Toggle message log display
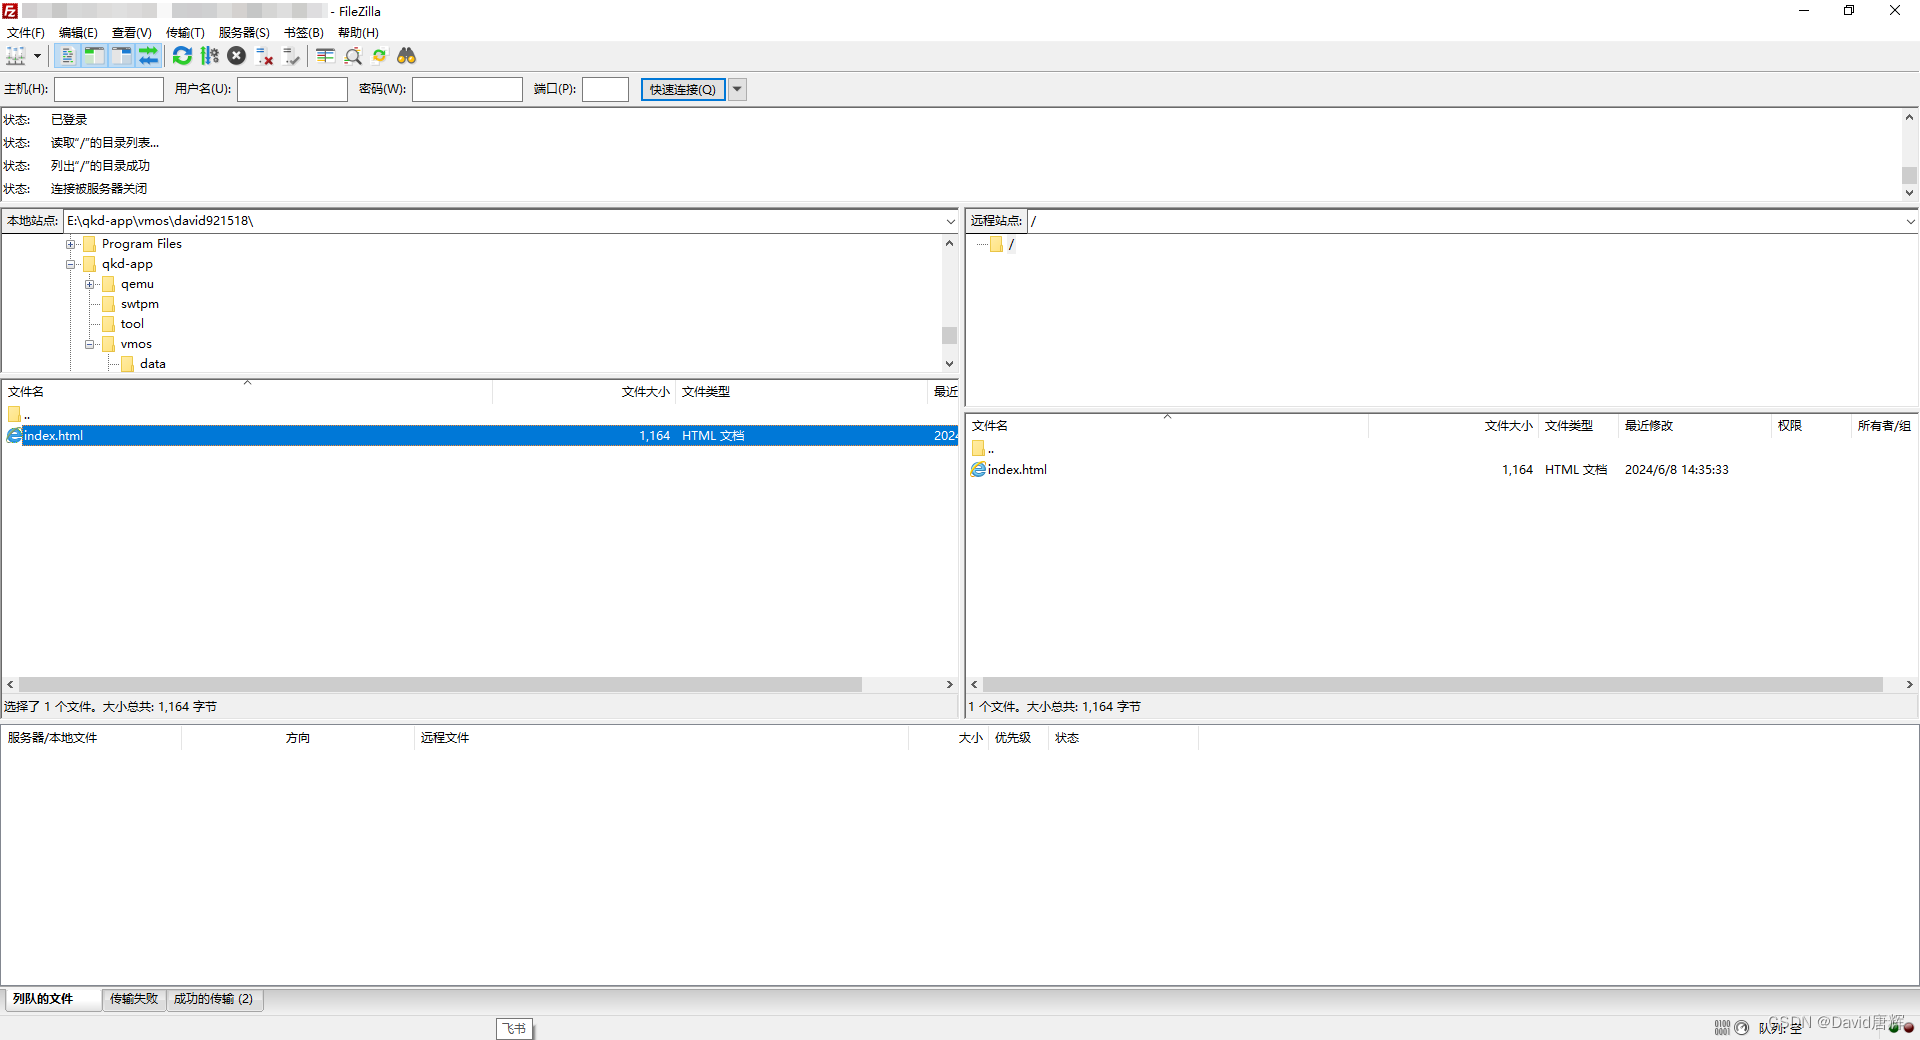The image size is (1920, 1040). pyautogui.click(x=67, y=56)
